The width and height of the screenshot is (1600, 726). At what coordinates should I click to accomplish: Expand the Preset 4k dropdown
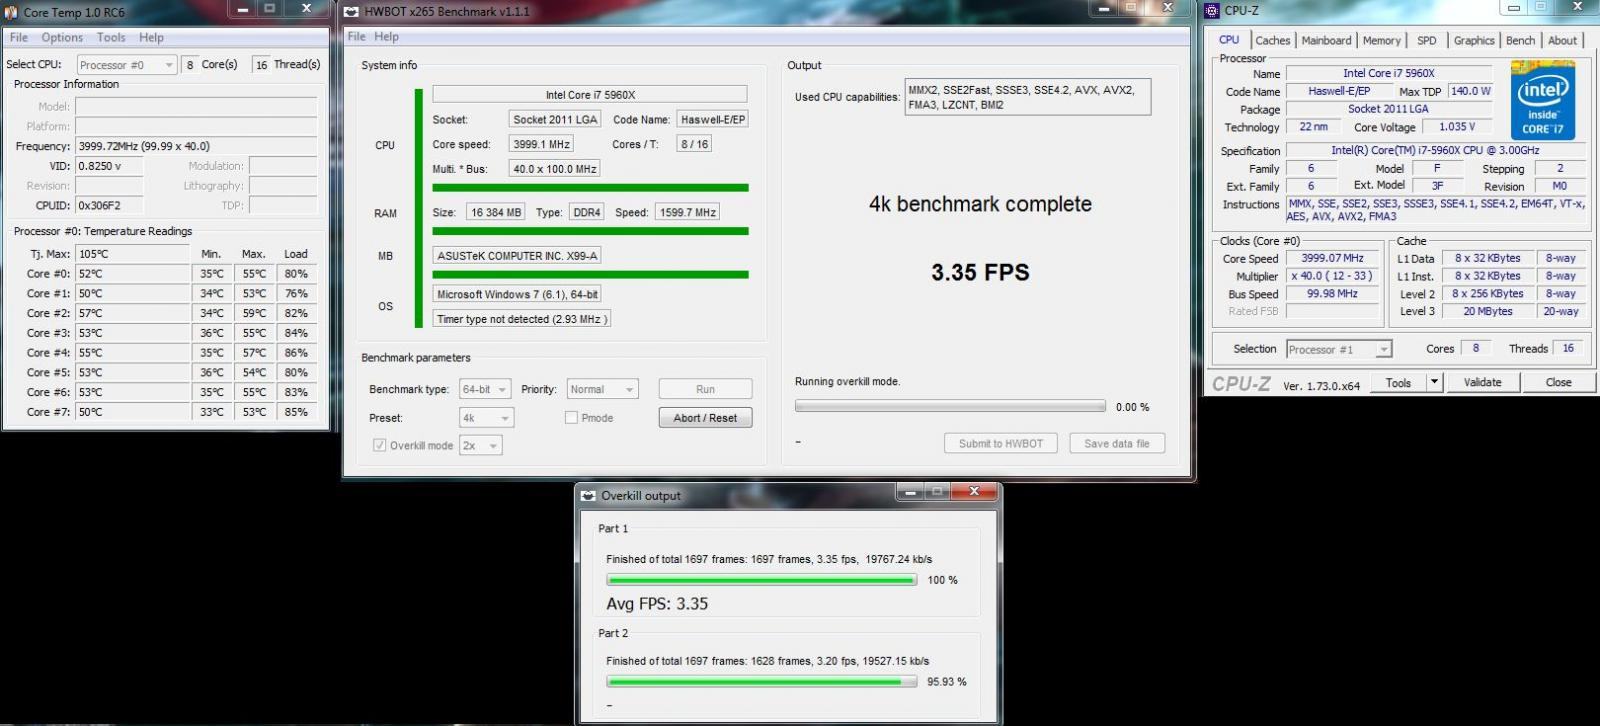[x=486, y=418]
